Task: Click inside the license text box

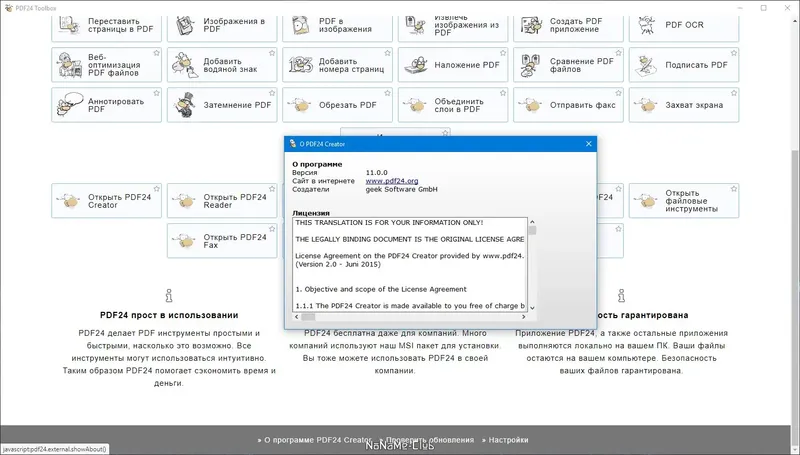Action: pos(410,264)
